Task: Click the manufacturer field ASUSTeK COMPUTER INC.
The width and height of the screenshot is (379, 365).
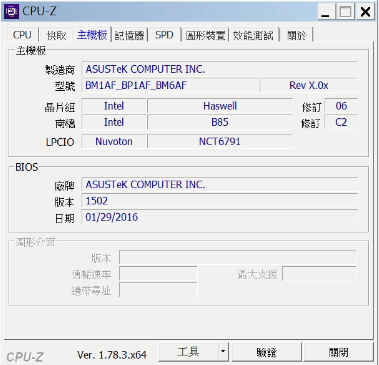Action: tap(219, 69)
